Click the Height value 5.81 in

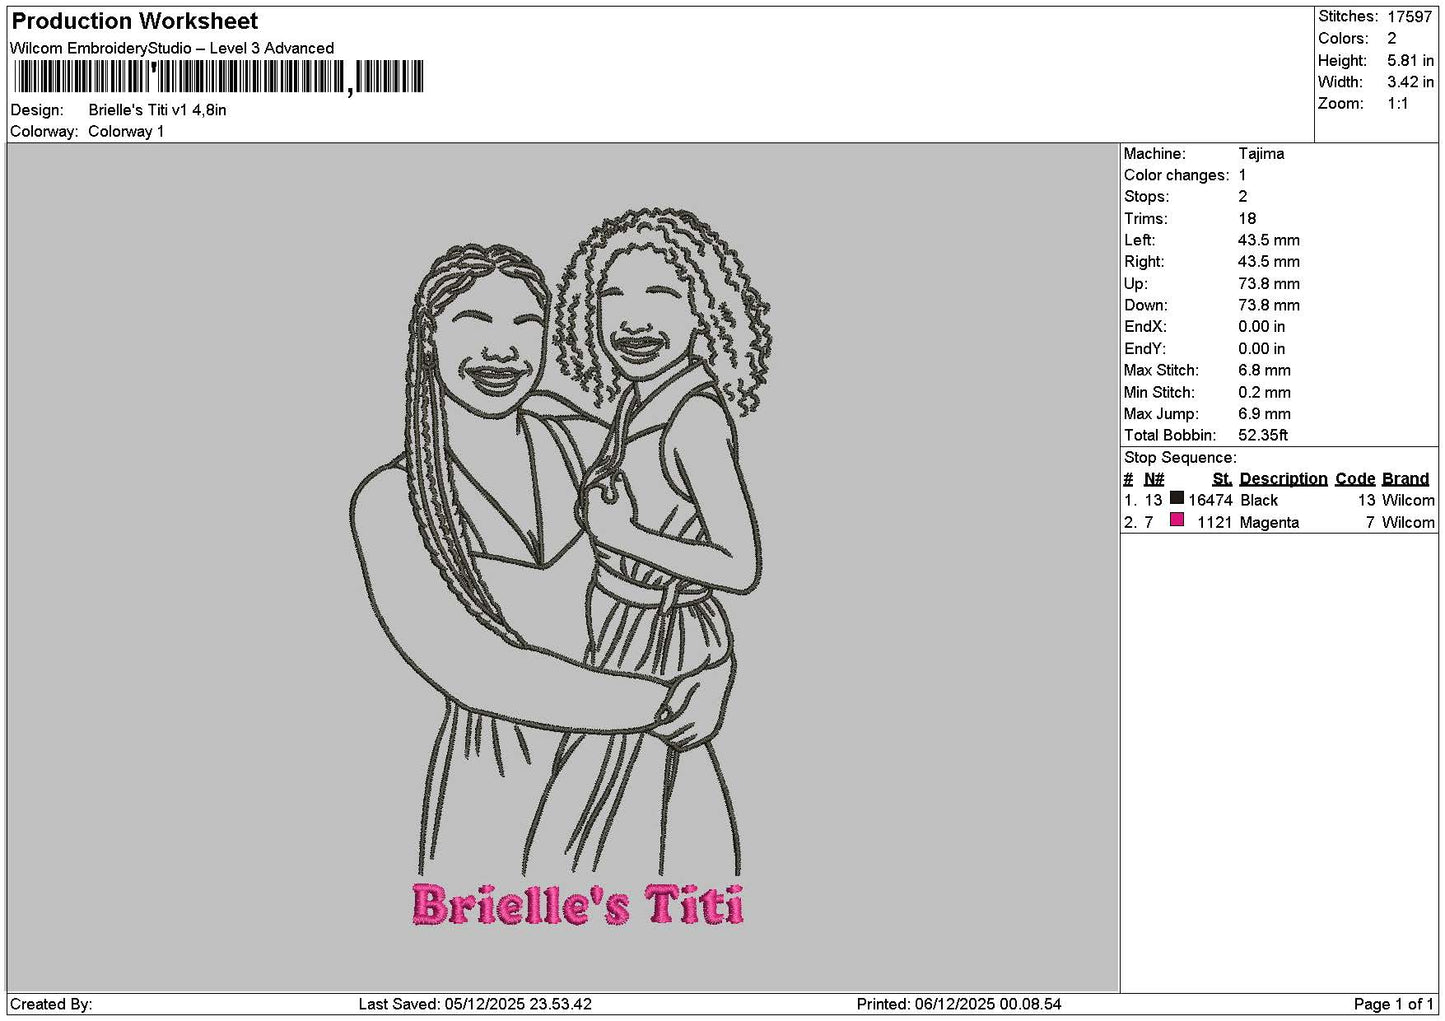point(1410,60)
